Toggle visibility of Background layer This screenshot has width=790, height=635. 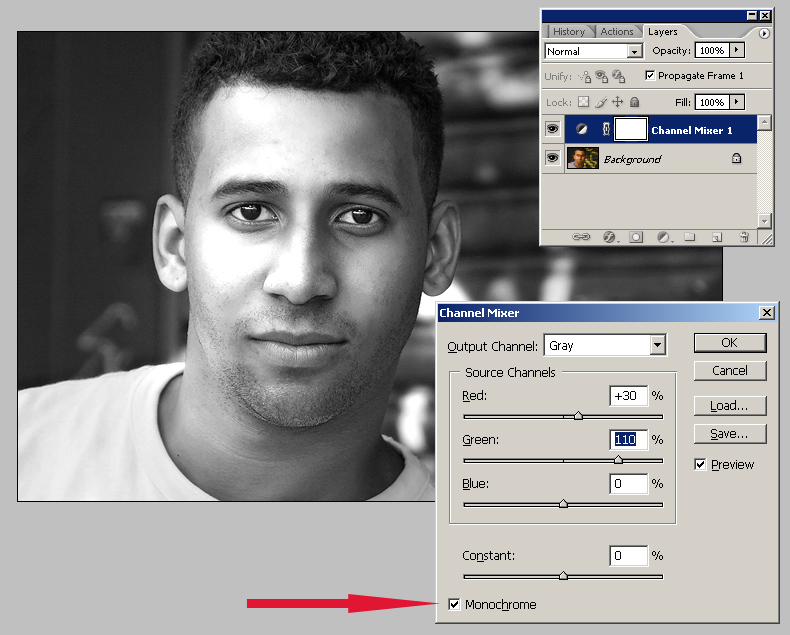(553, 158)
